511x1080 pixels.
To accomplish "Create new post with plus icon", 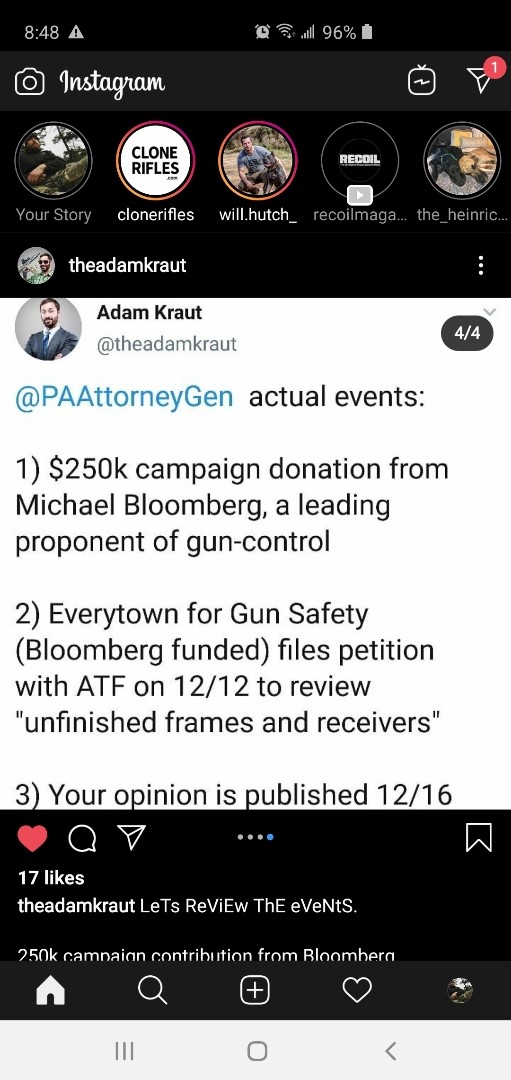I will click(255, 990).
